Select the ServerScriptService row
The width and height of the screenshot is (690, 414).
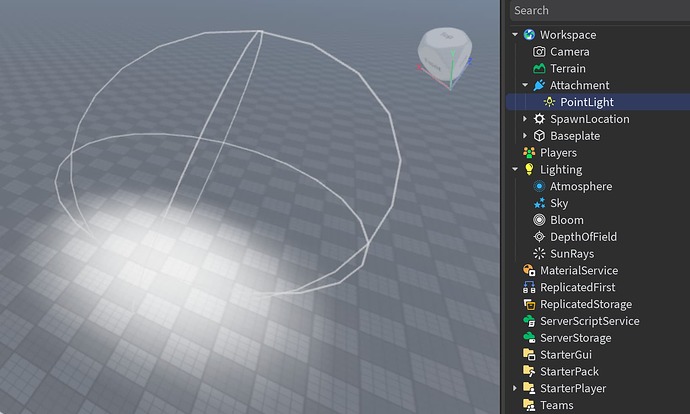598,321
